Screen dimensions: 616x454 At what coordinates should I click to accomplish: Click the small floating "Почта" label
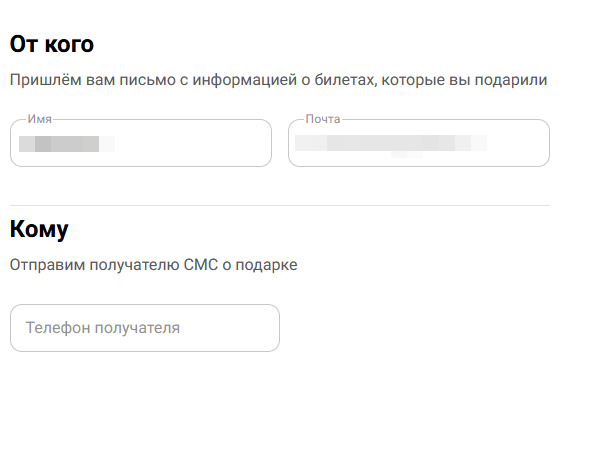323,119
